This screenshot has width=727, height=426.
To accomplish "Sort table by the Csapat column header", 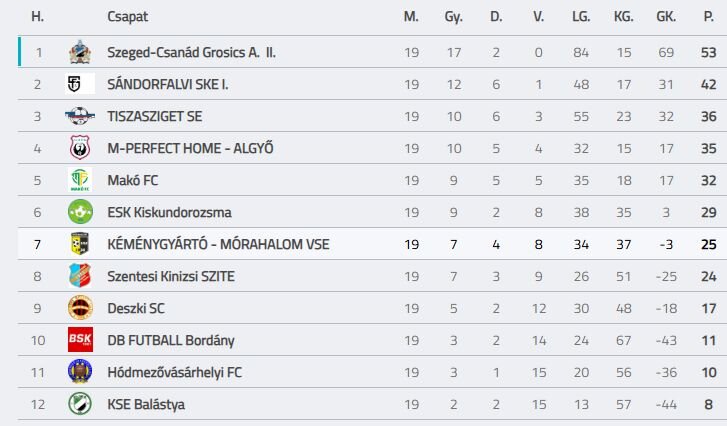I will [128, 17].
